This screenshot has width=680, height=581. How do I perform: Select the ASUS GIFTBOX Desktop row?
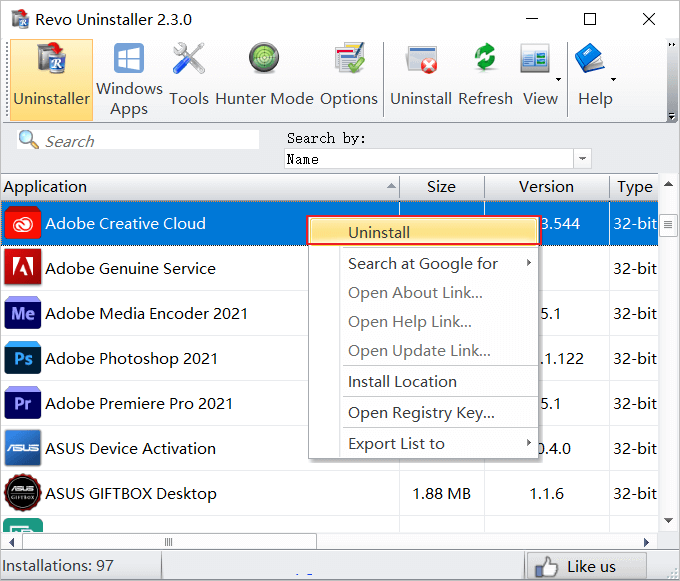point(130,493)
